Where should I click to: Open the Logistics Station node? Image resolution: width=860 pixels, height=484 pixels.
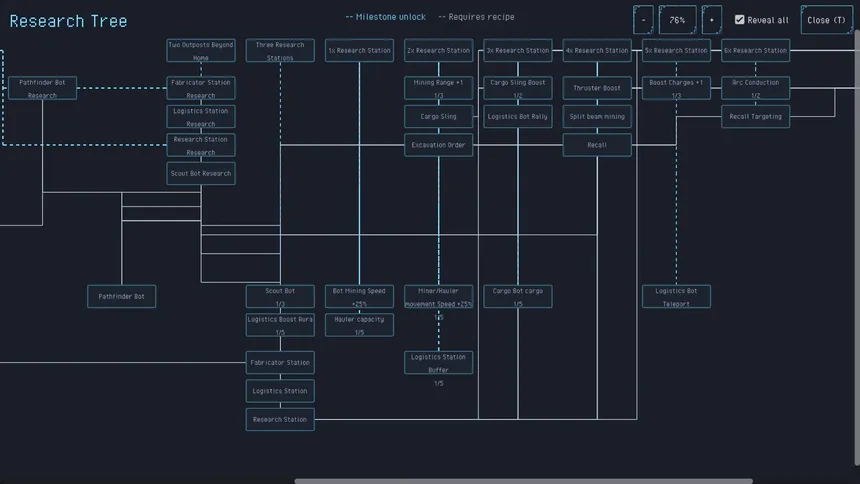click(280, 391)
